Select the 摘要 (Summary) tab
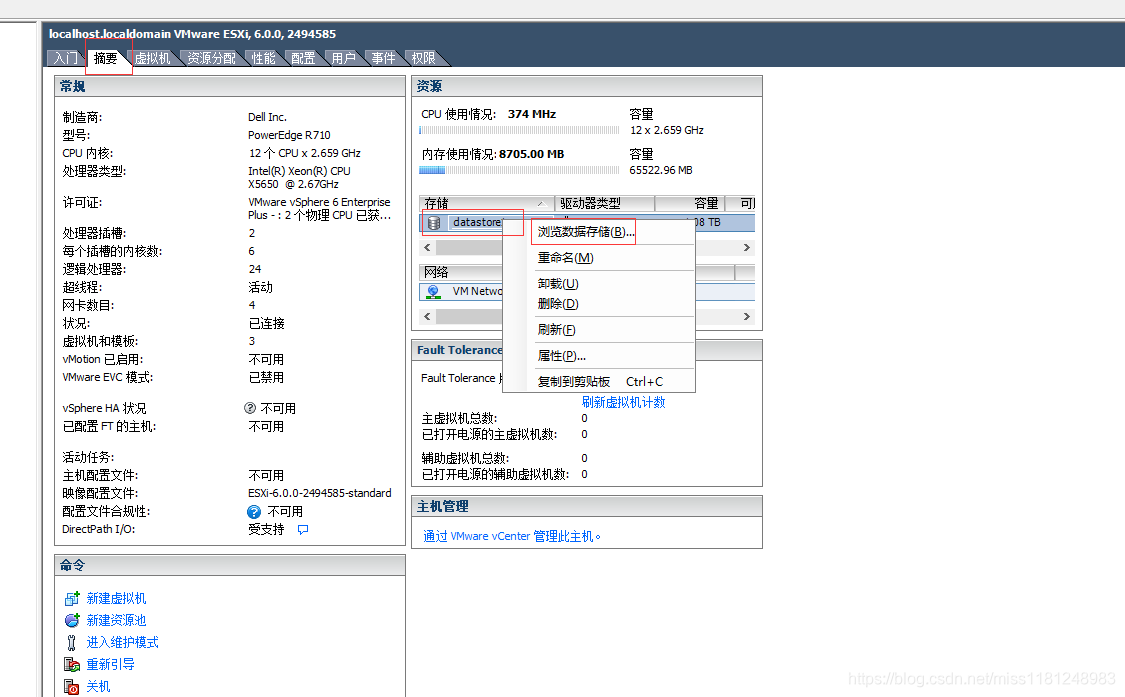 coord(105,58)
